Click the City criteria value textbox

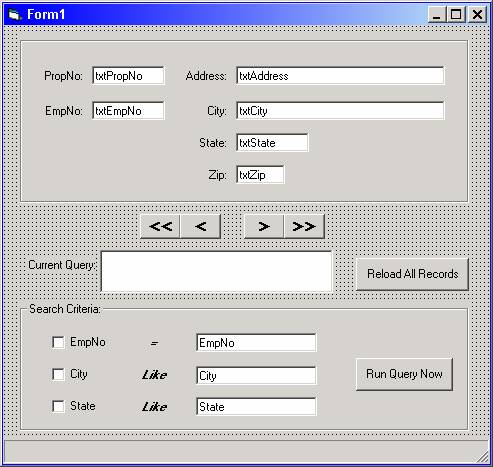(256, 376)
